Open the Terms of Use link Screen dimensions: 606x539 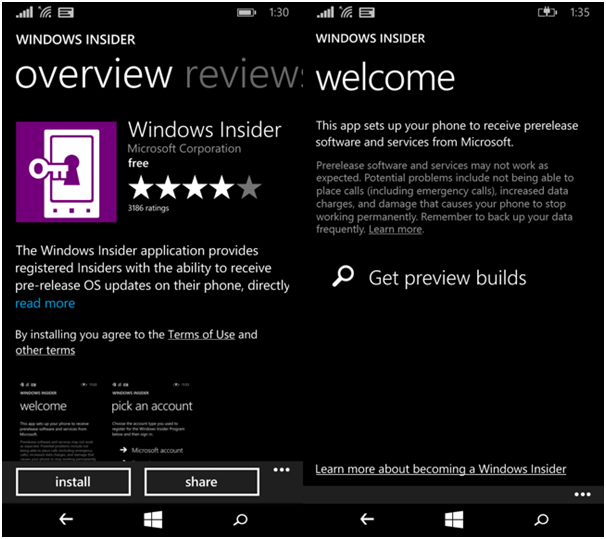pyautogui.click(x=201, y=334)
